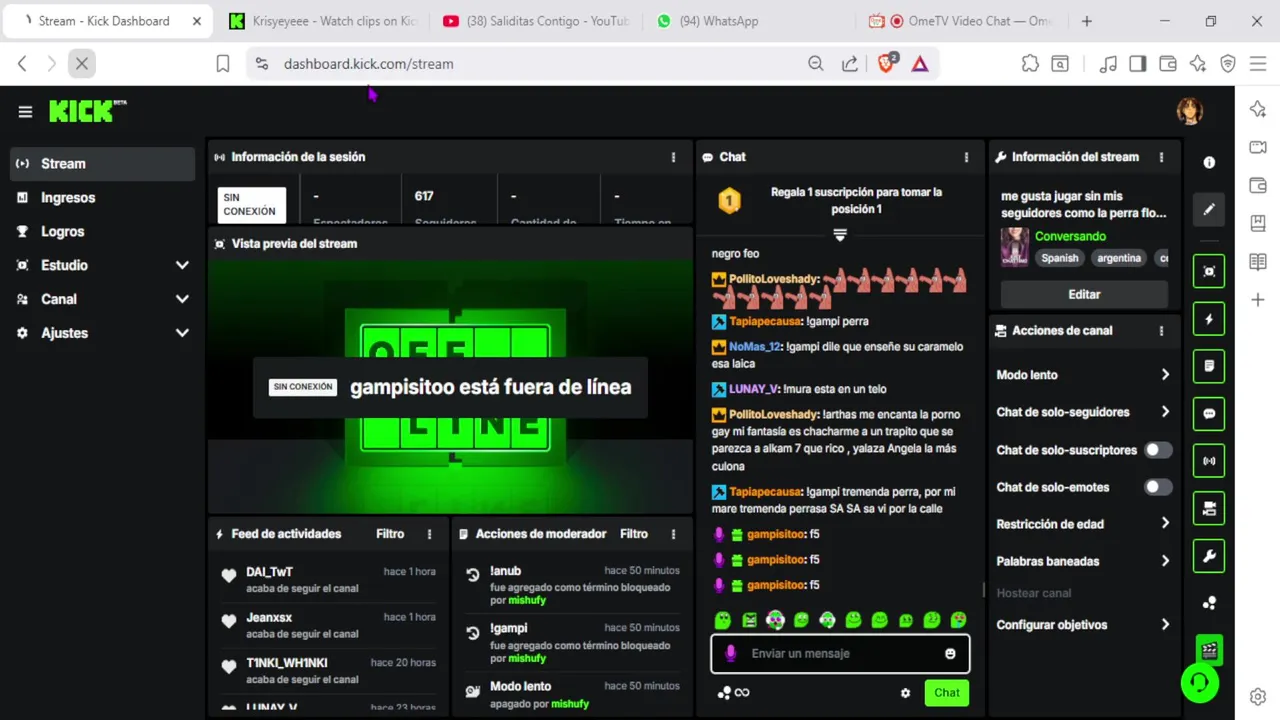Click the info icon in right toolbar
The image size is (1280, 720).
tap(1209, 163)
